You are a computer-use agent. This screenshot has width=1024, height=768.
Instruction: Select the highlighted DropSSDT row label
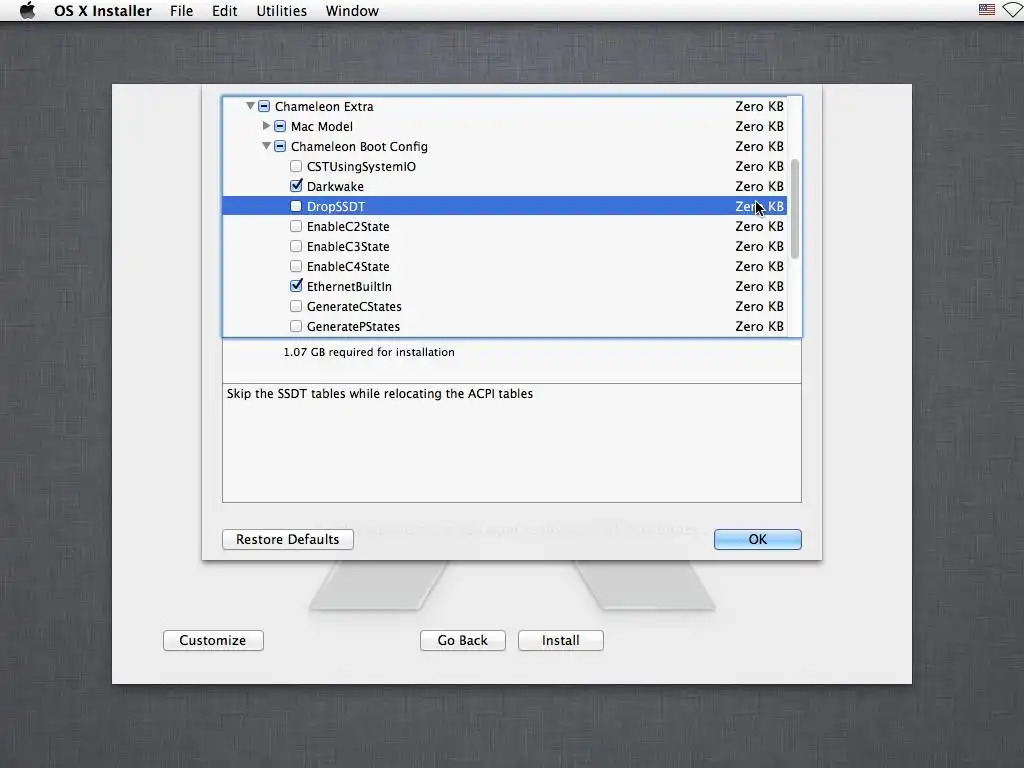pos(336,206)
